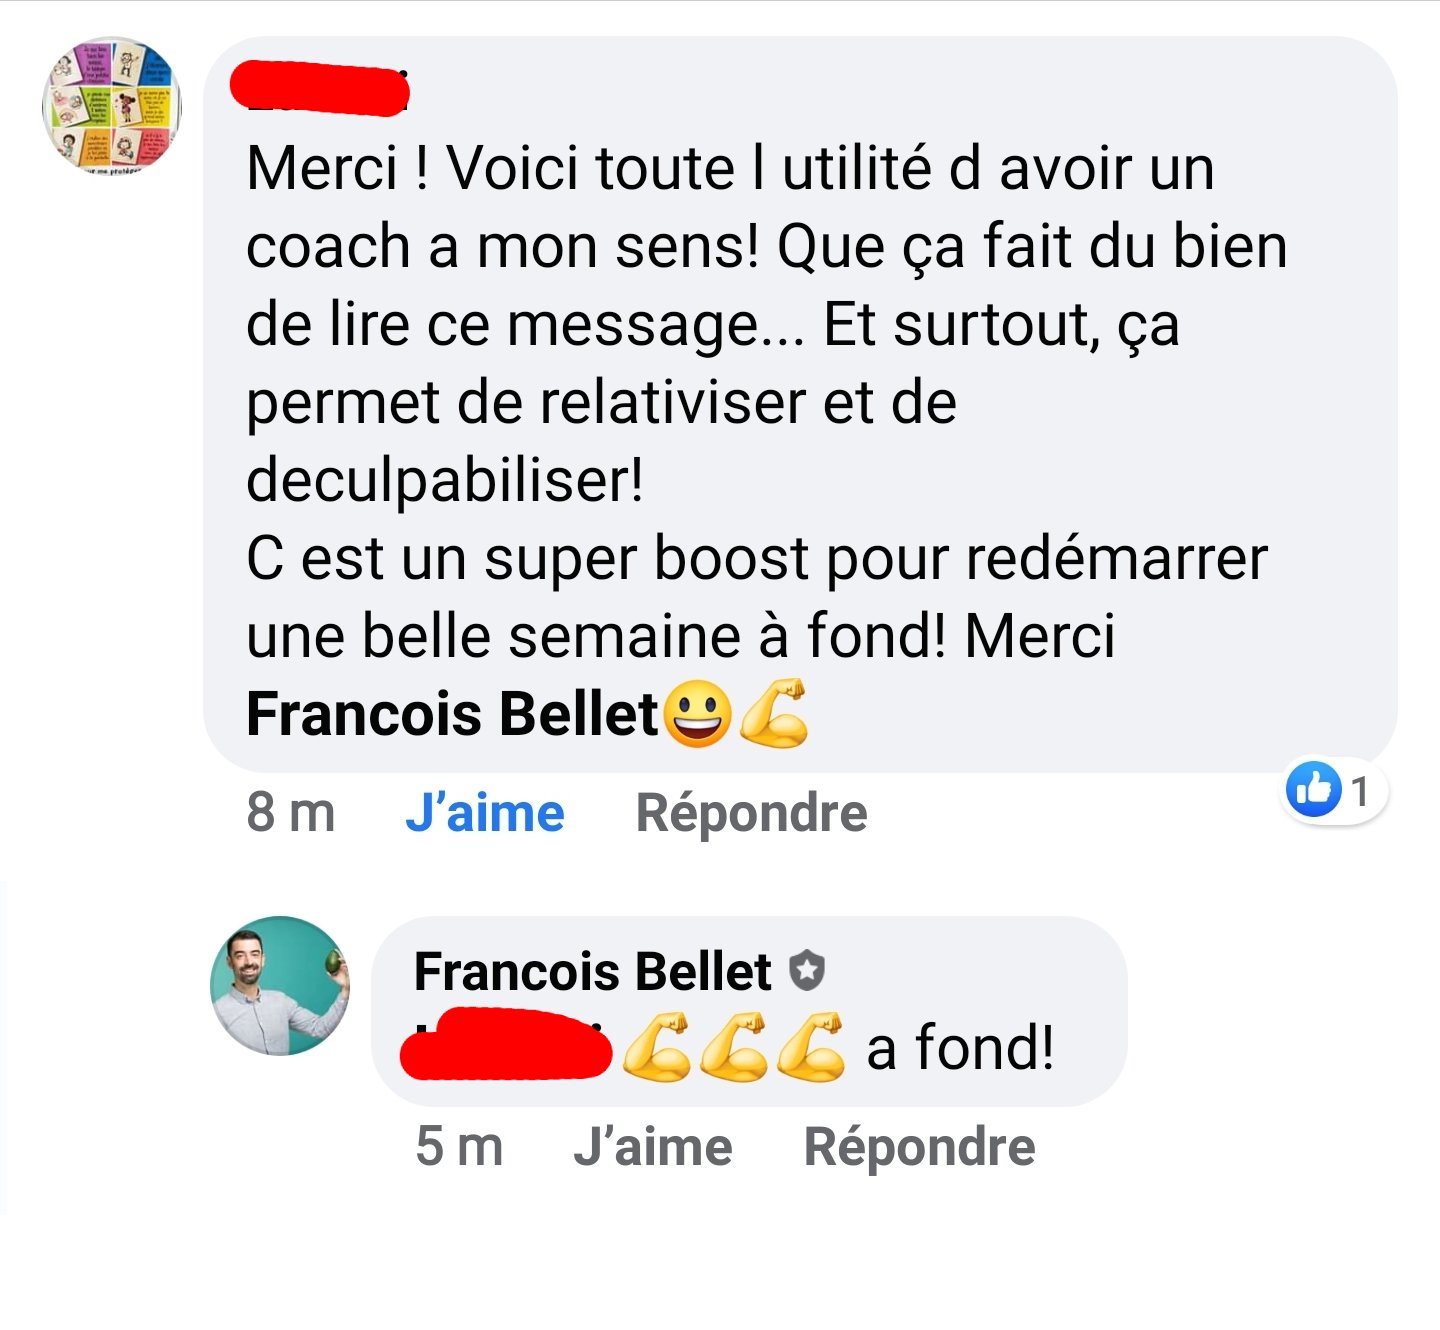Click the "8 m" comment timestamp
Viewport: 1440px width, 1330px height.
290,813
